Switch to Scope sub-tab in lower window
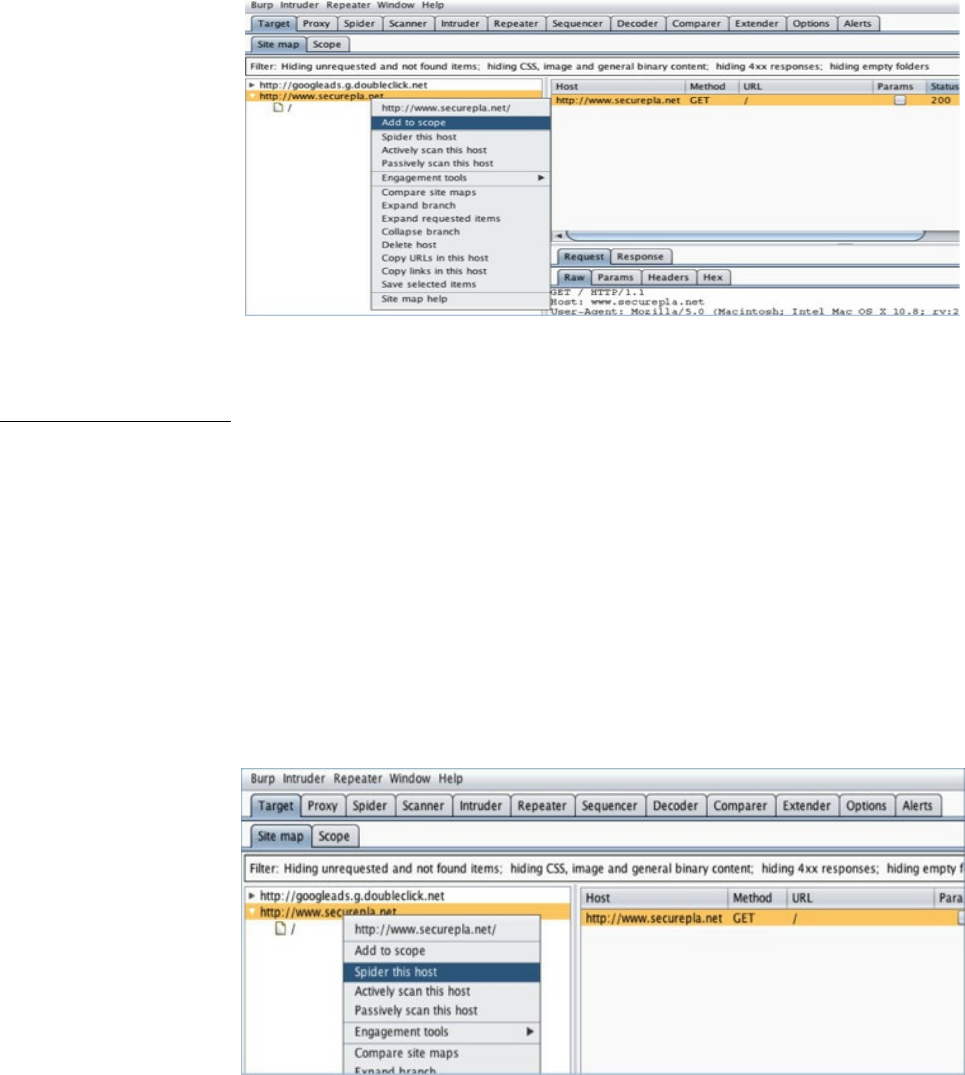The image size is (965, 1075). click(334, 836)
